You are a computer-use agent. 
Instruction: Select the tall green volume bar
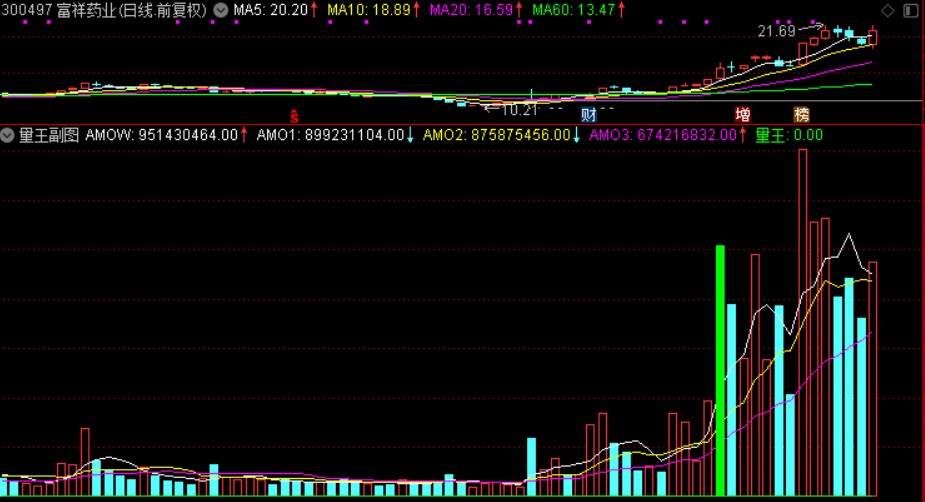720,370
